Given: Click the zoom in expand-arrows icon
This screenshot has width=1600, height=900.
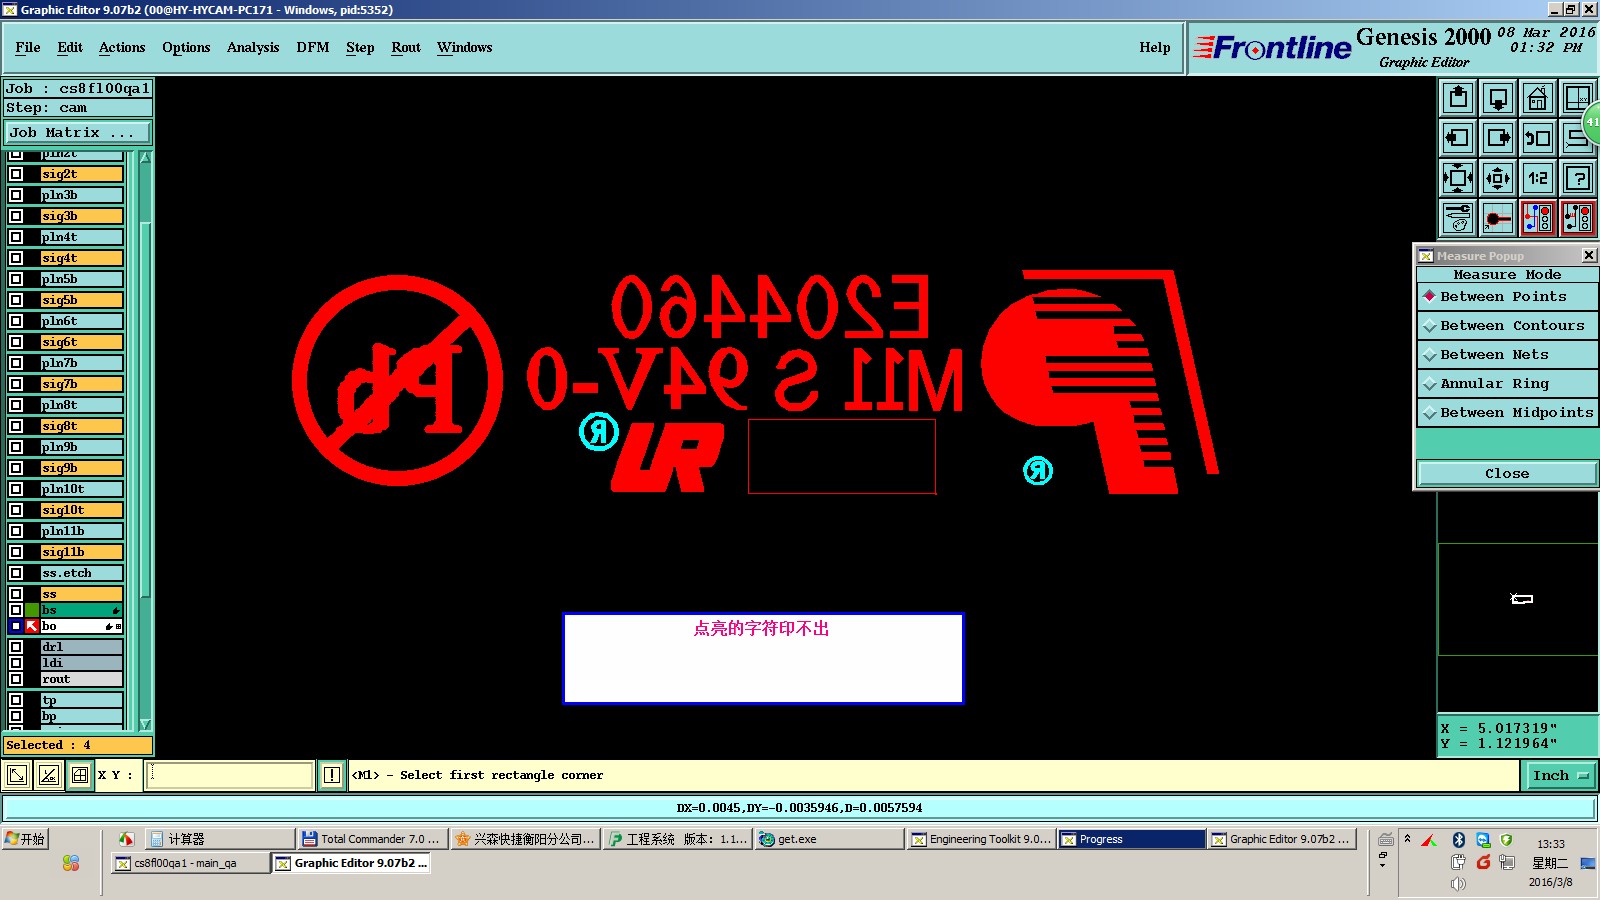Looking at the screenshot, I should tap(1458, 178).
